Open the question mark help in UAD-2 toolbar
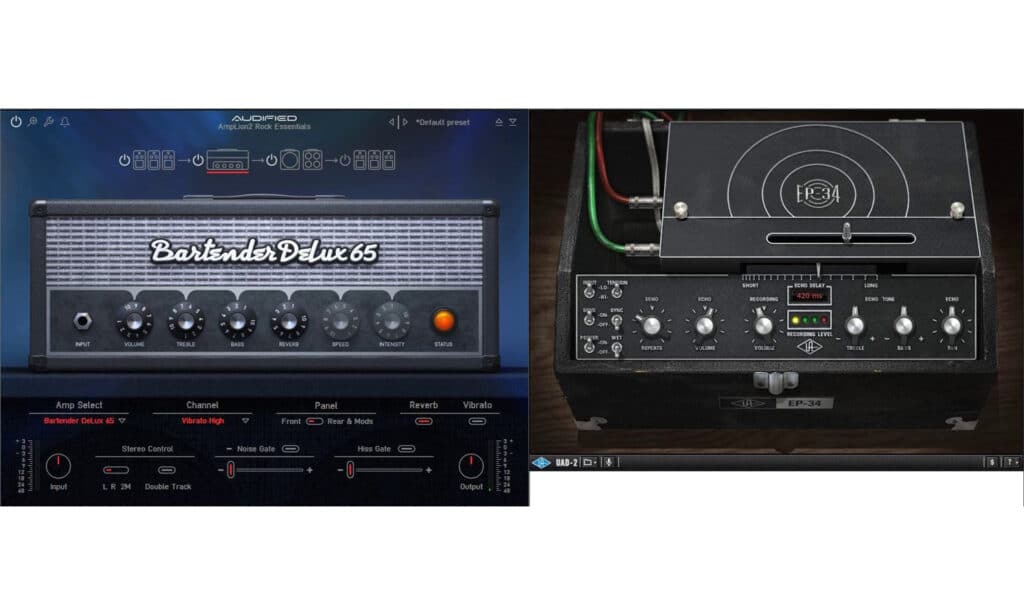 [x=1010, y=463]
